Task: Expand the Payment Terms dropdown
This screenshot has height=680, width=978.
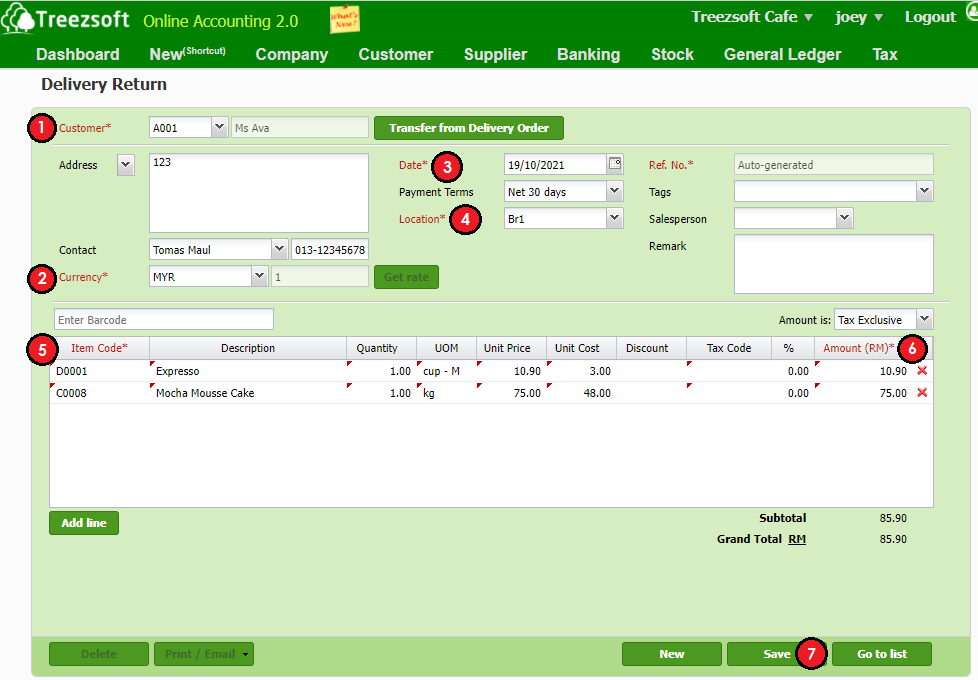Action: (x=614, y=191)
